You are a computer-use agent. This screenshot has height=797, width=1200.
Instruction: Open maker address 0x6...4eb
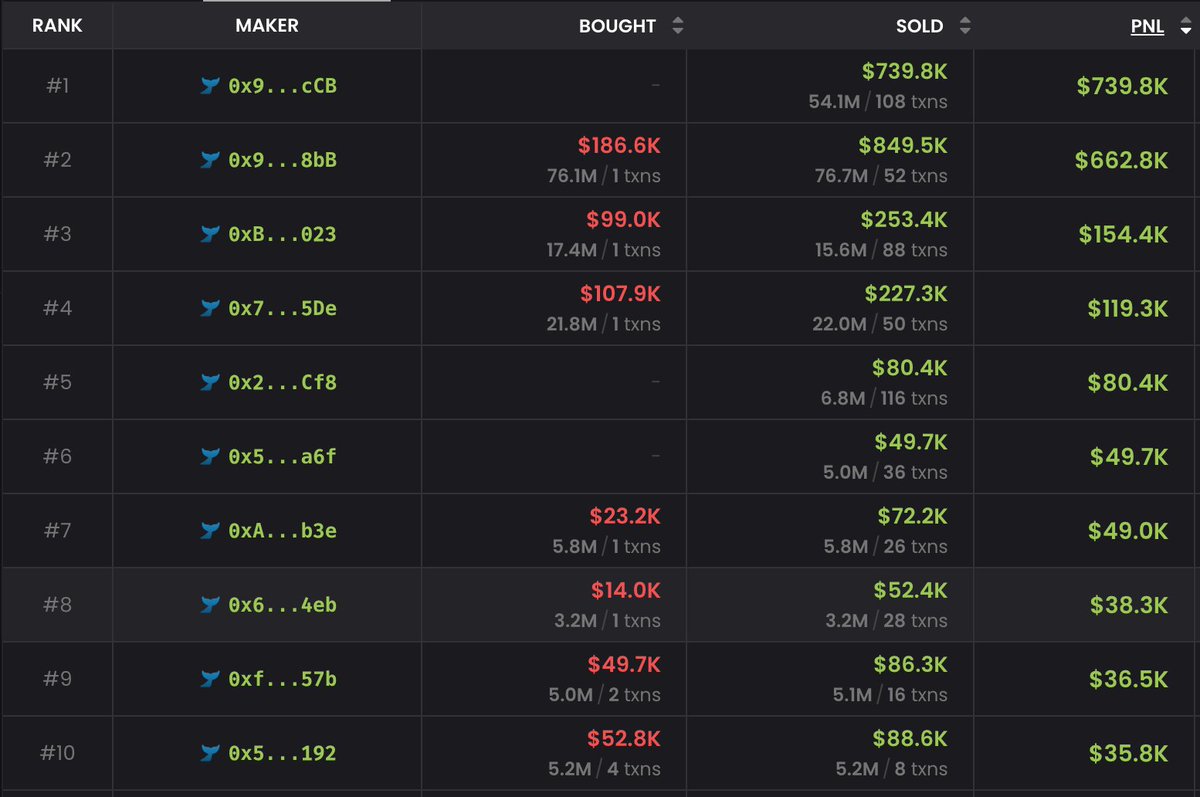click(x=283, y=604)
